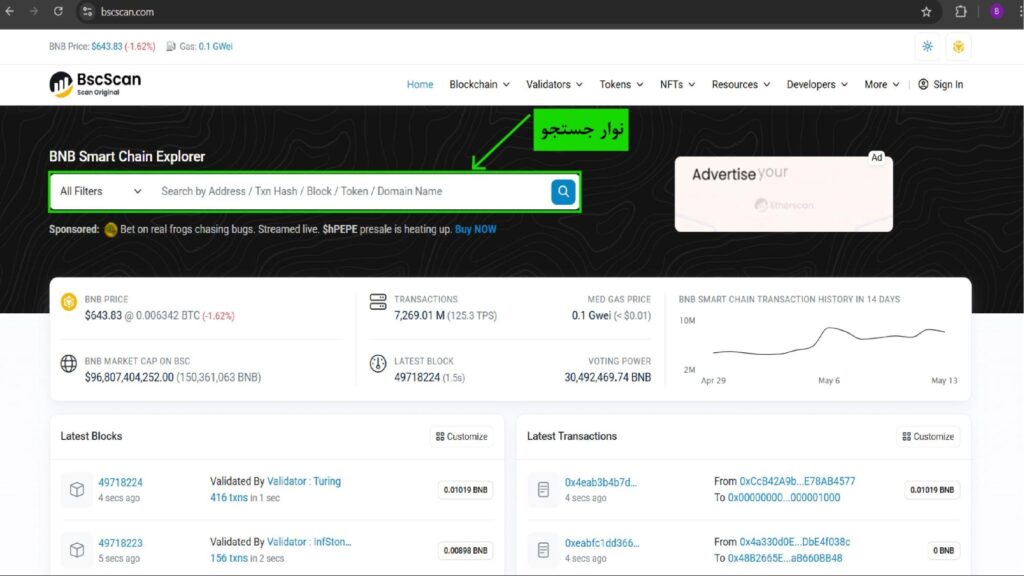Customize the Latest Blocks panel
This screenshot has height=576, width=1024.
click(x=462, y=436)
